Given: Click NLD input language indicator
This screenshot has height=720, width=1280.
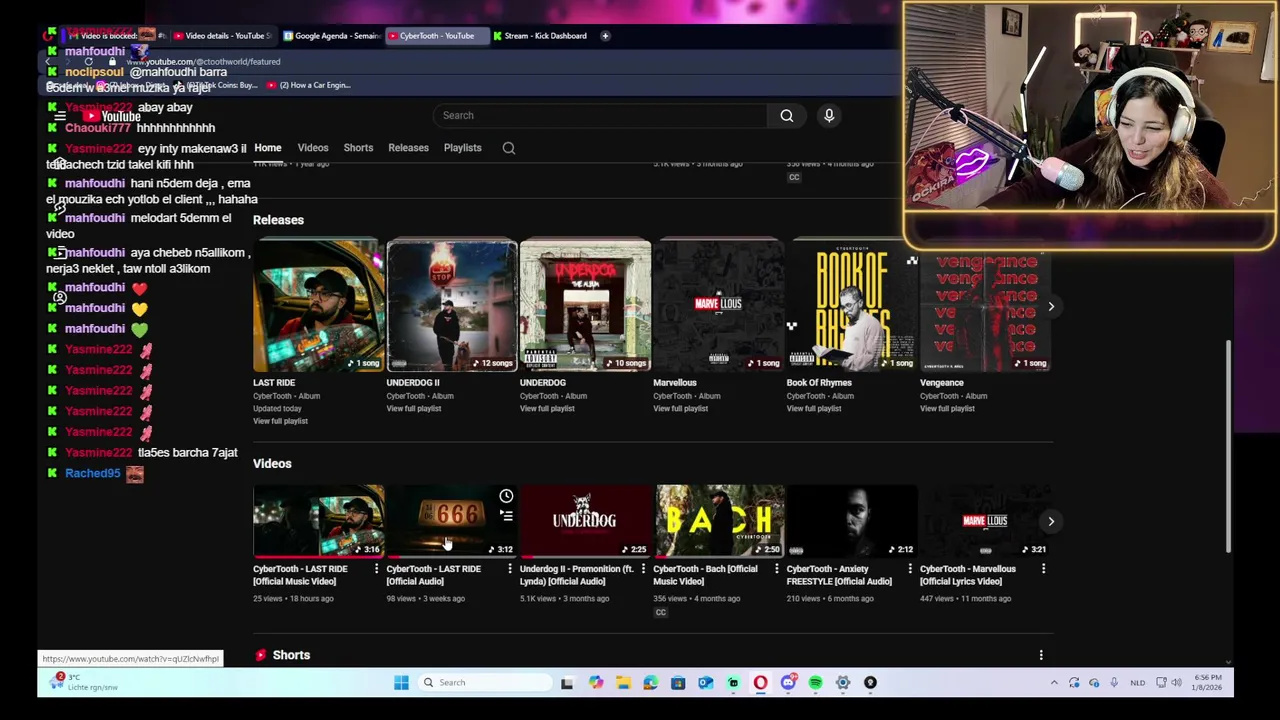Looking at the screenshot, I should tap(1137, 683).
